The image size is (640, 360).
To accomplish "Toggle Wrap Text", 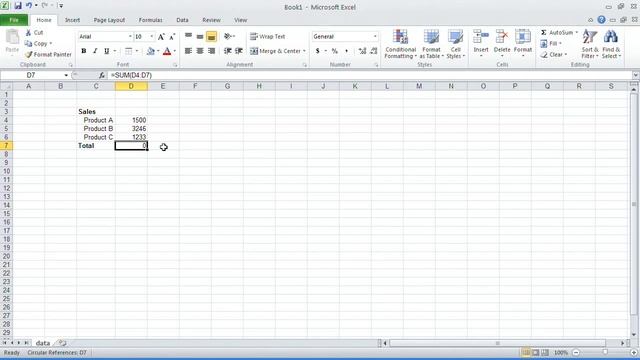I will click(x=267, y=36).
